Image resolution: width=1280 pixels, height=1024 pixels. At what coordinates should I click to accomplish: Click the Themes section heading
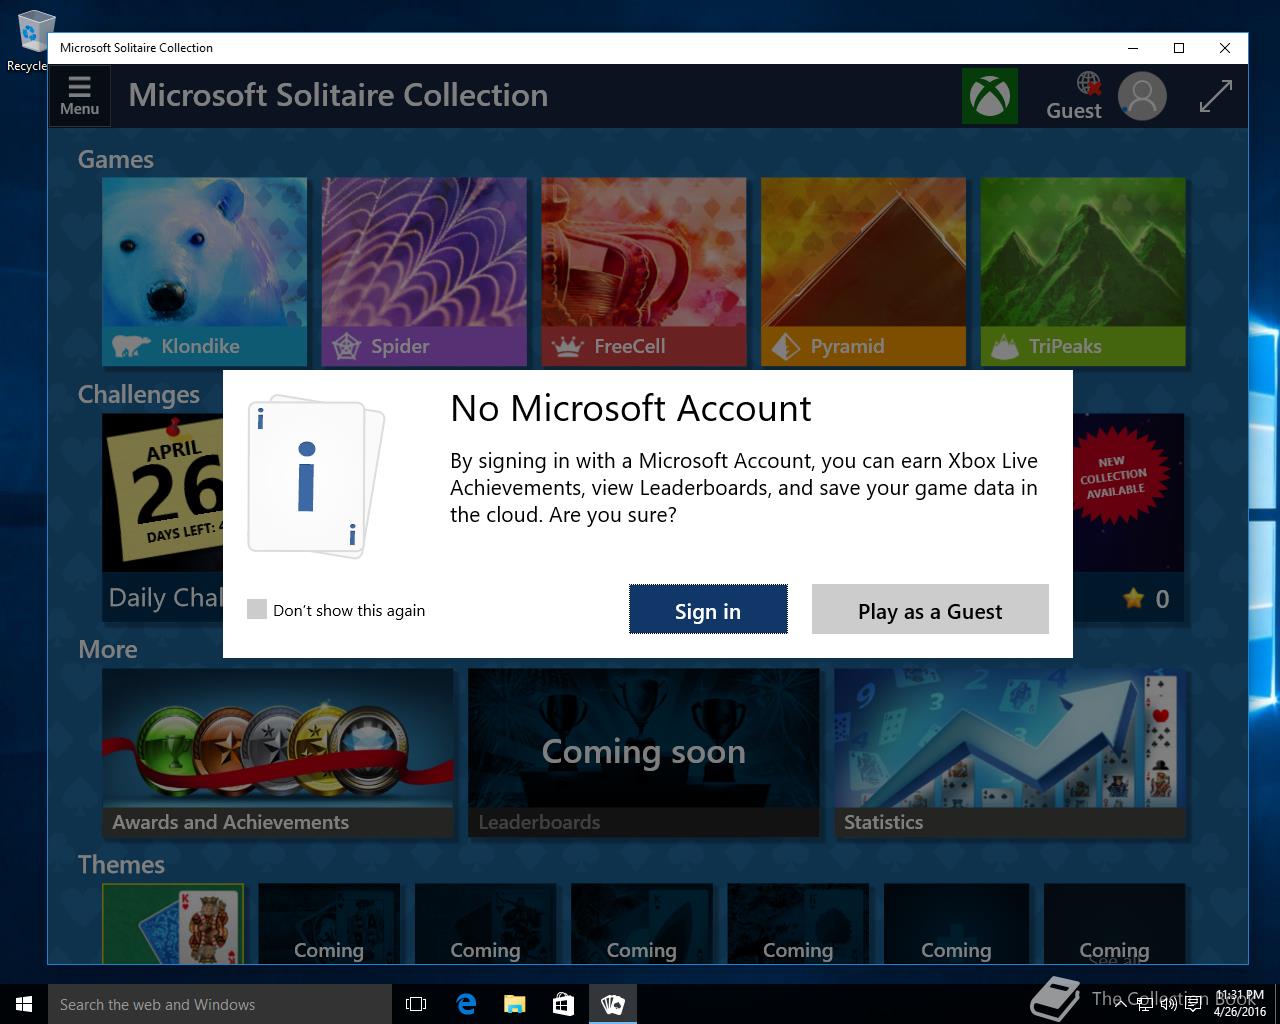(x=121, y=864)
